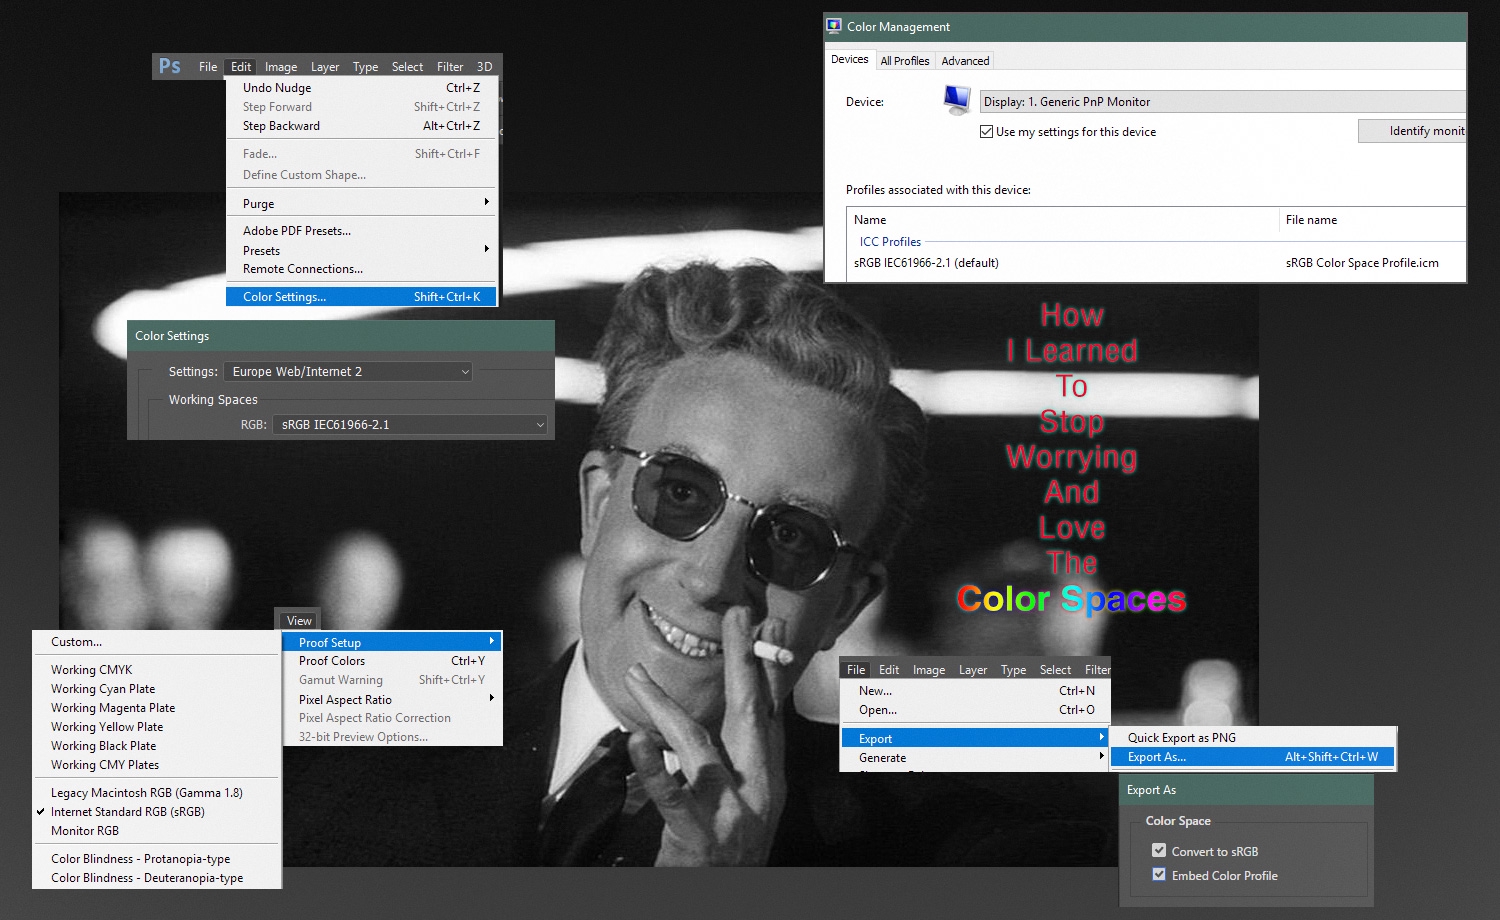Open the File menu beside the Ps logo
Image resolution: width=1500 pixels, height=920 pixels.
[x=208, y=67]
